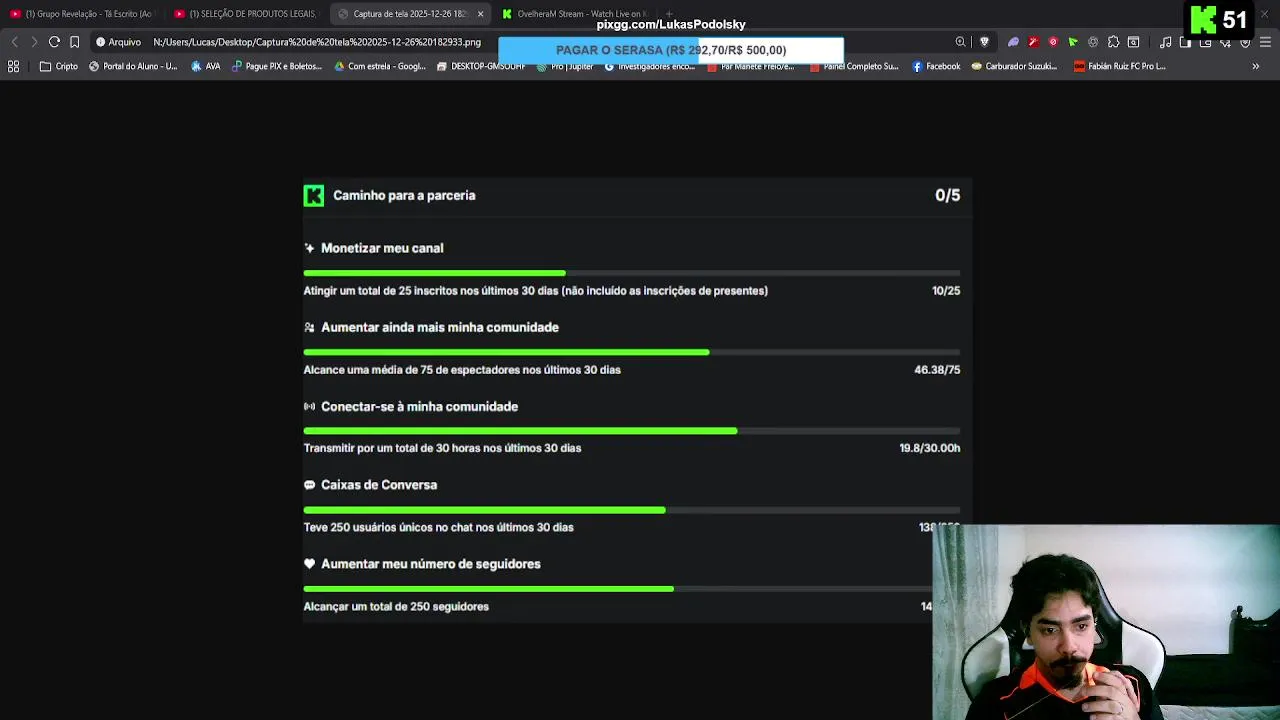Image resolution: width=1280 pixels, height=720 pixels.
Task: Open a new tab with plus button
Action: coord(669,14)
